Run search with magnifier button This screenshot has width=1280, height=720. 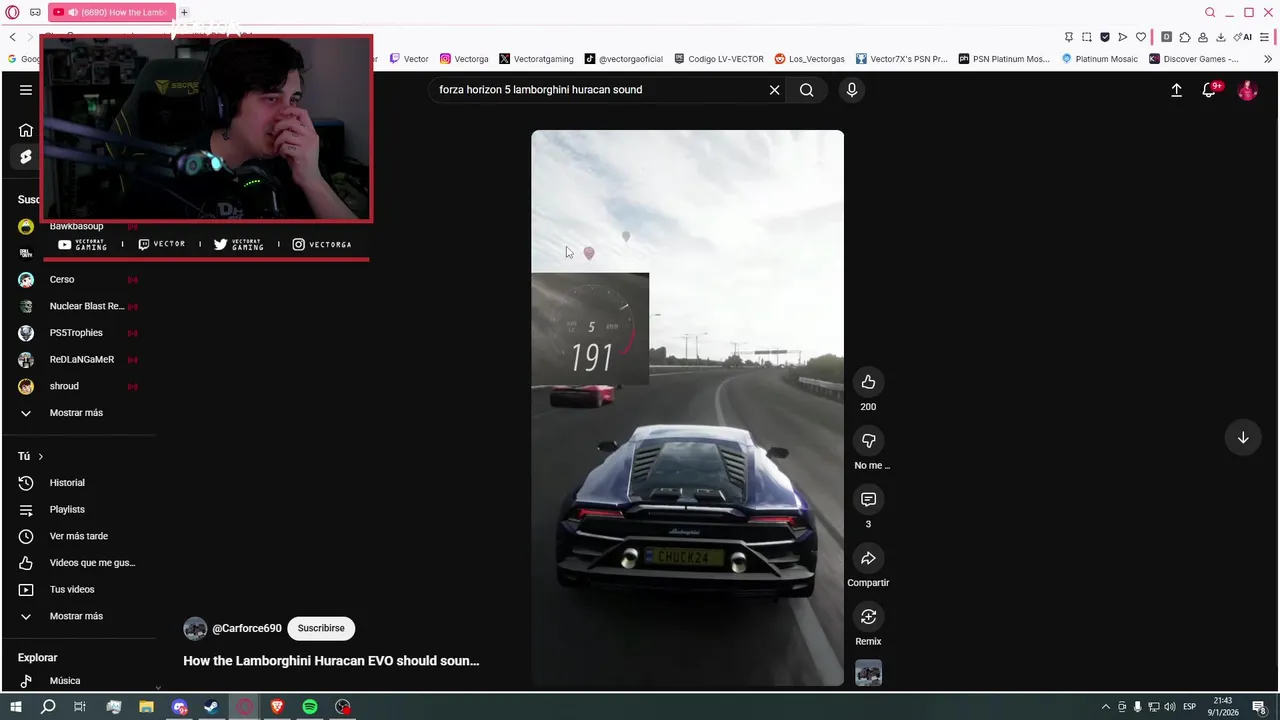[806, 90]
